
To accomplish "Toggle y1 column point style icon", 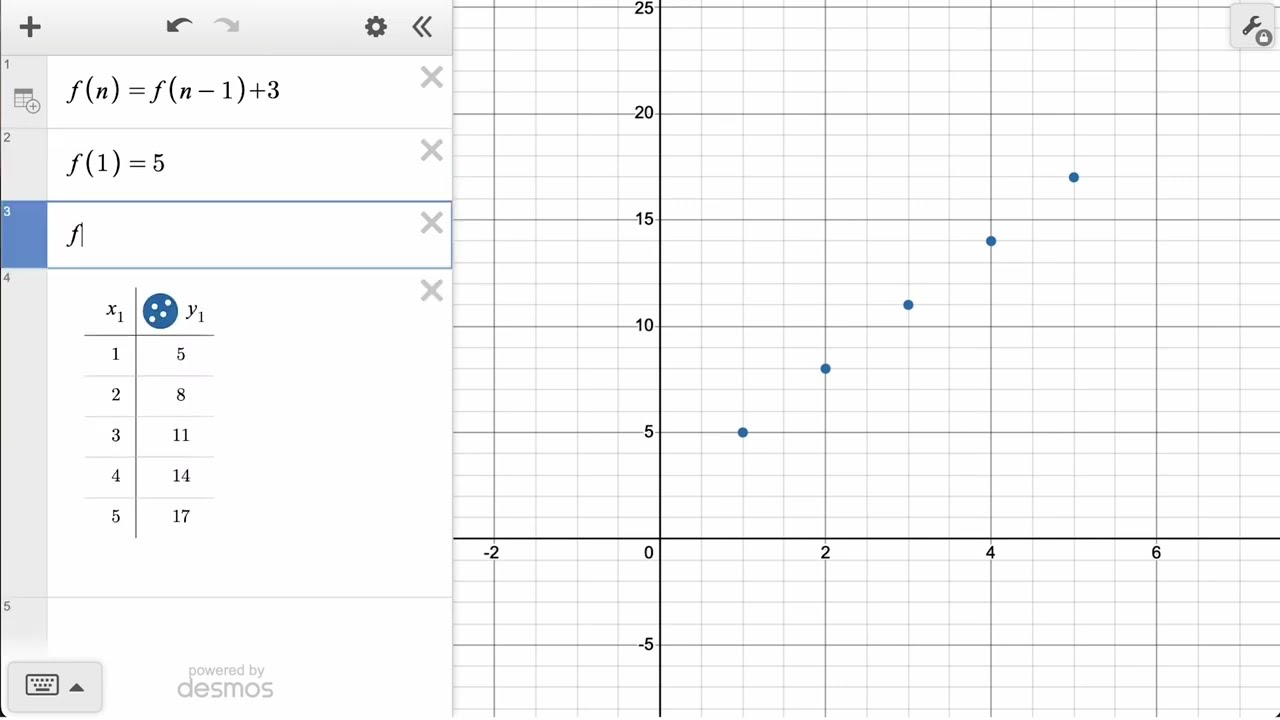I will [x=160, y=311].
